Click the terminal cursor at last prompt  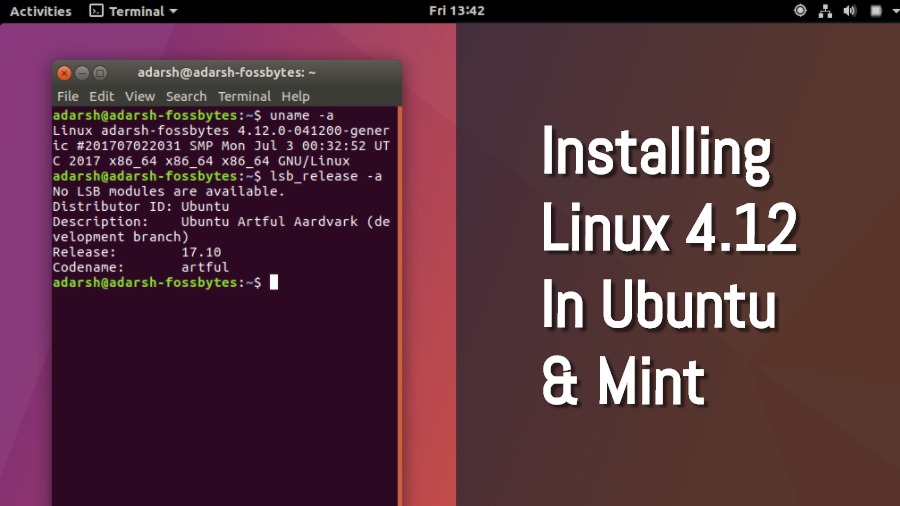[274, 282]
